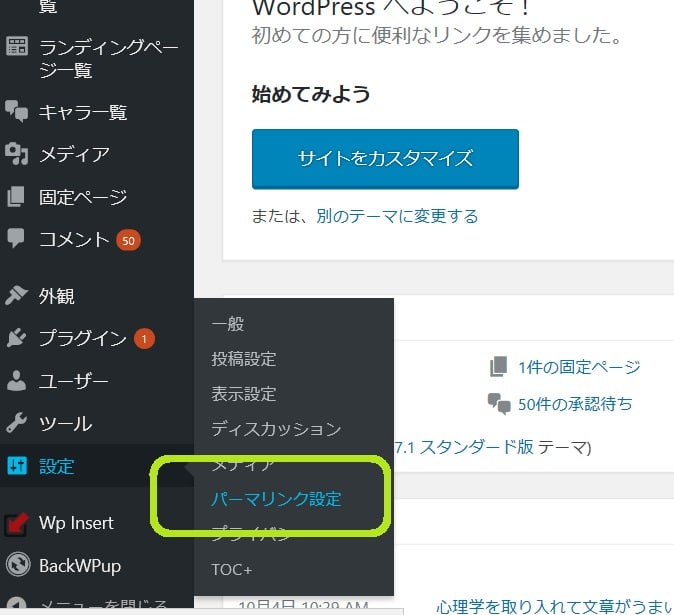Click the スタンダード版 theme link

(464, 447)
